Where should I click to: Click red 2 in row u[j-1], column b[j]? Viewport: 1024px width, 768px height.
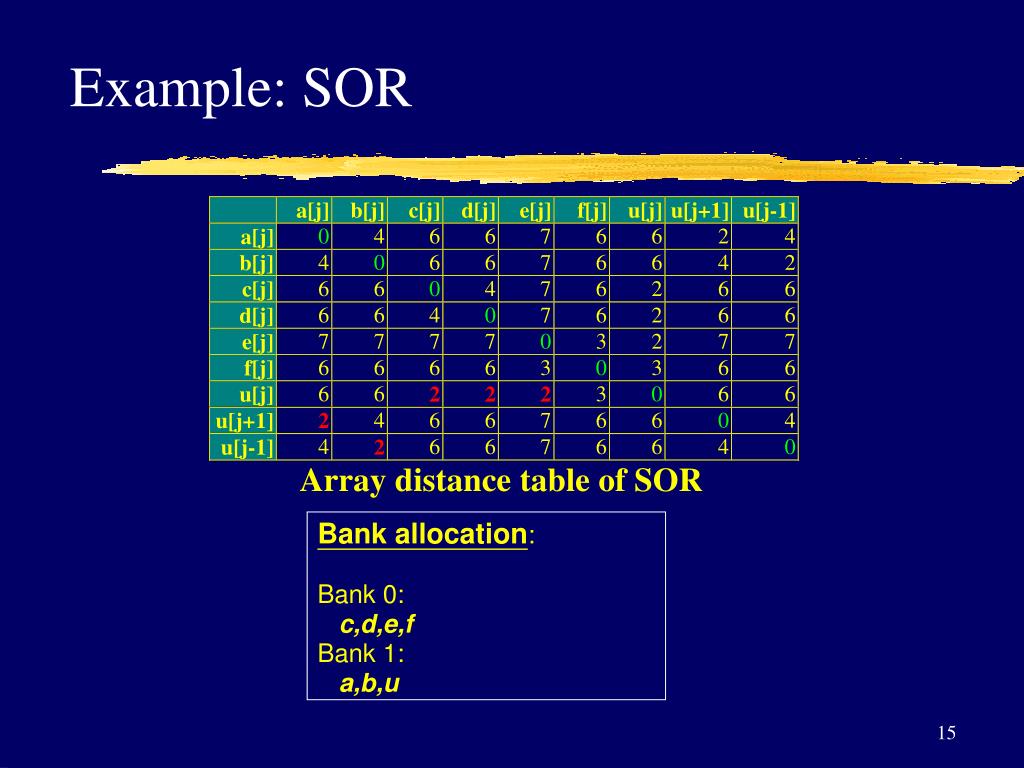click(379, 447)
